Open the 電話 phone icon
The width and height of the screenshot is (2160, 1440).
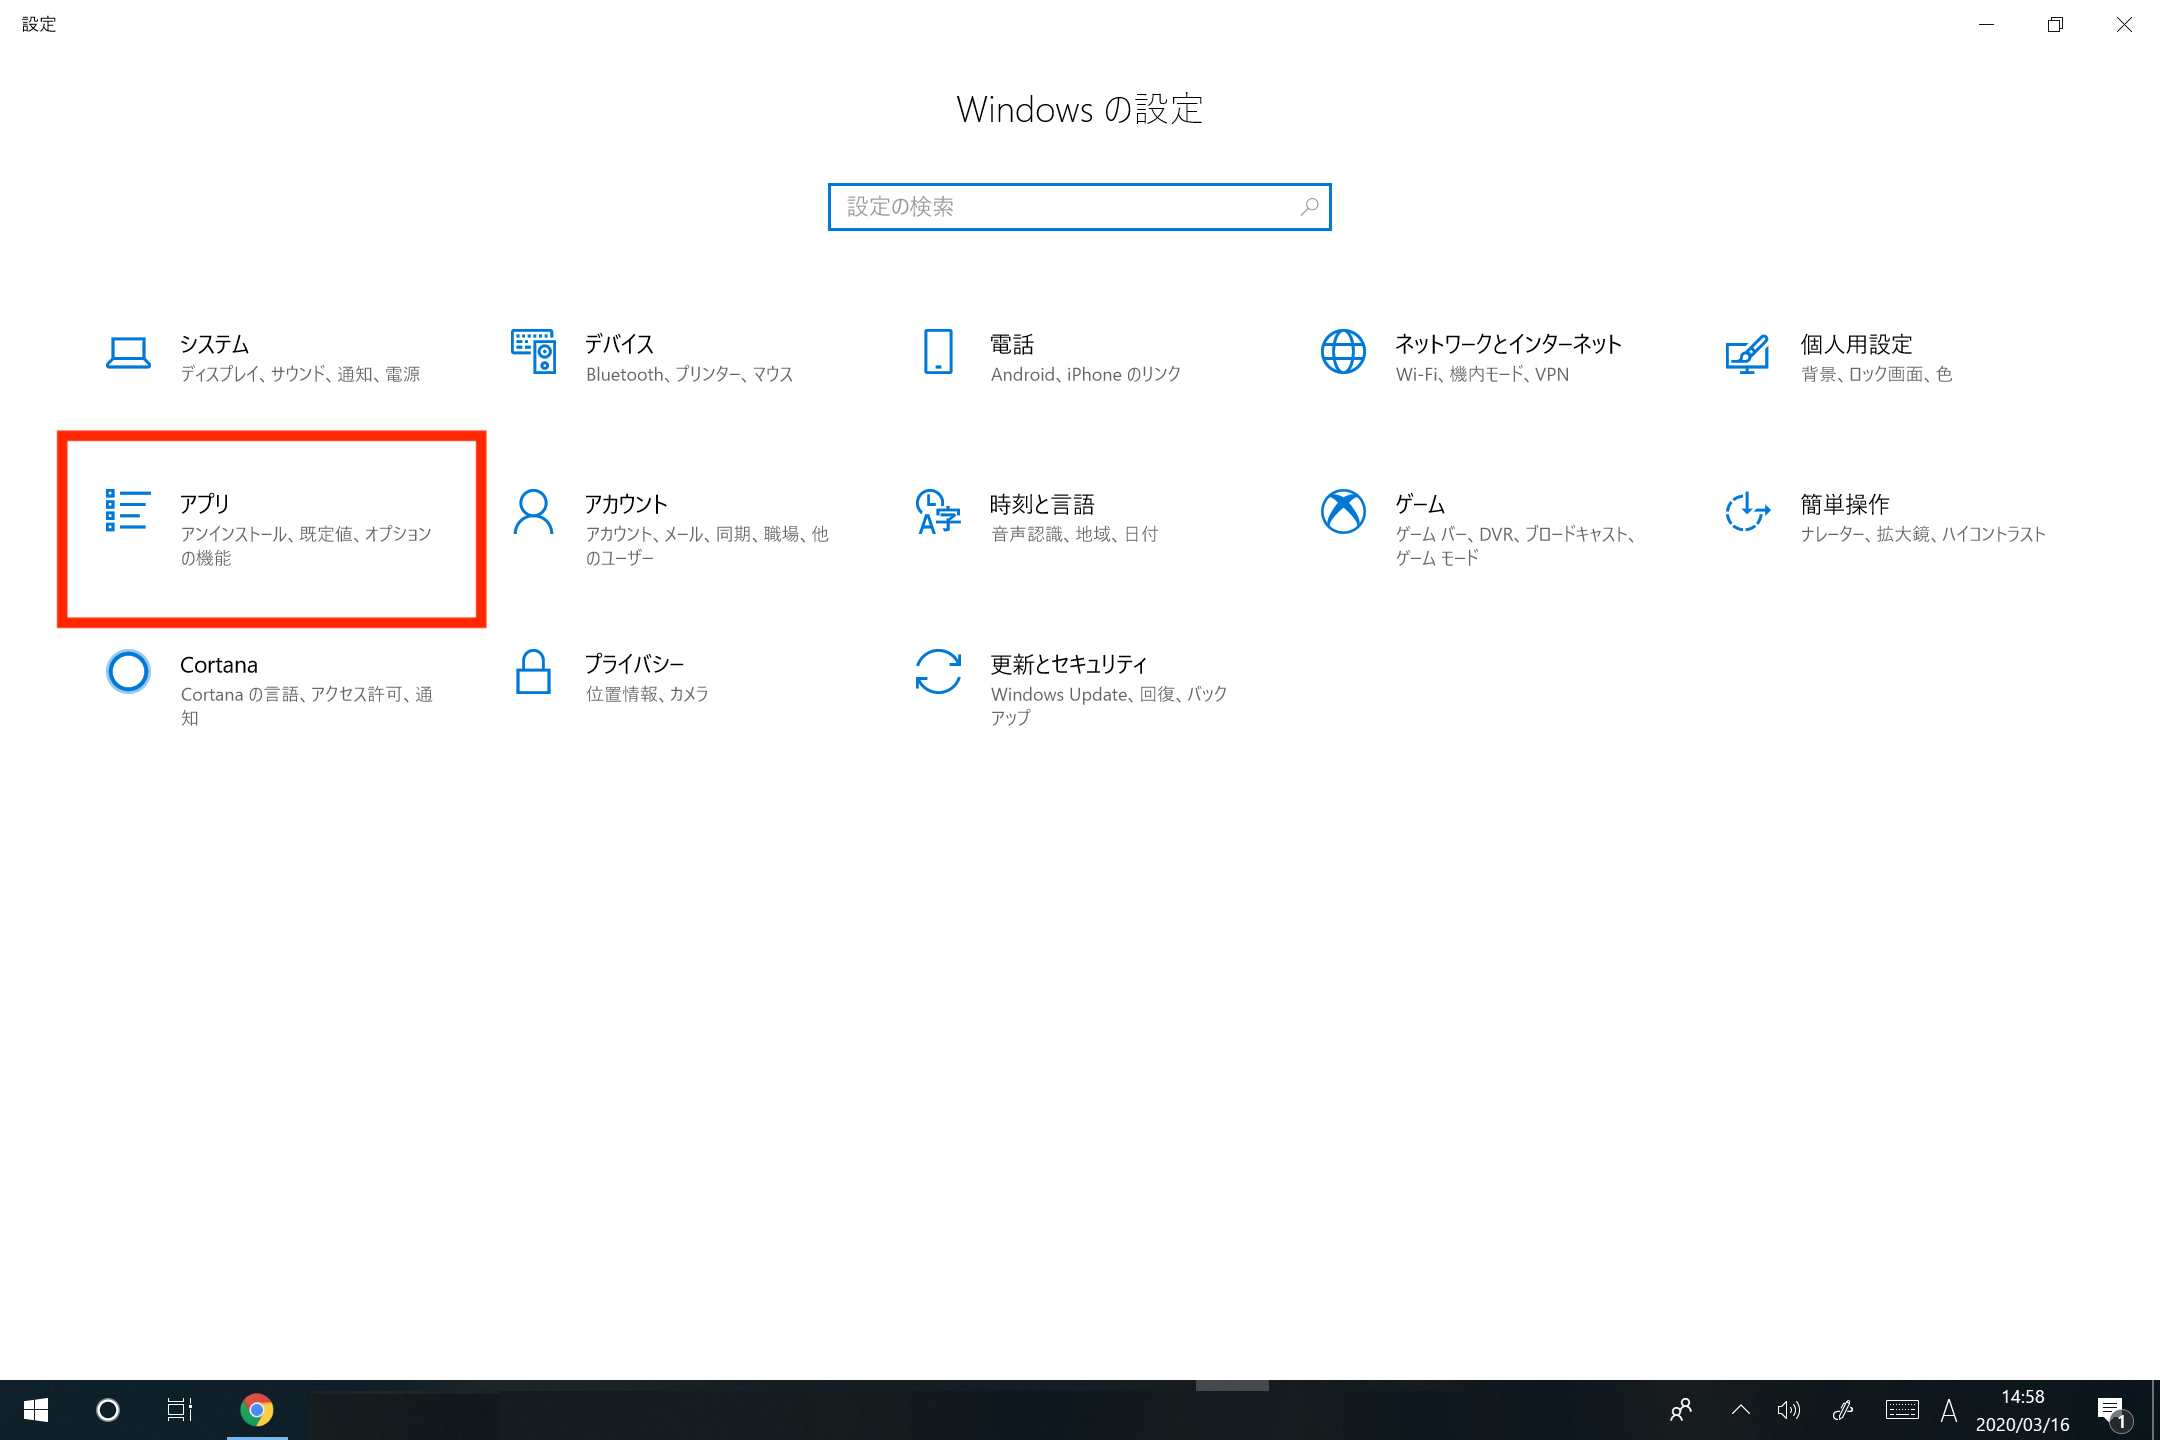[x=938, y=351]
